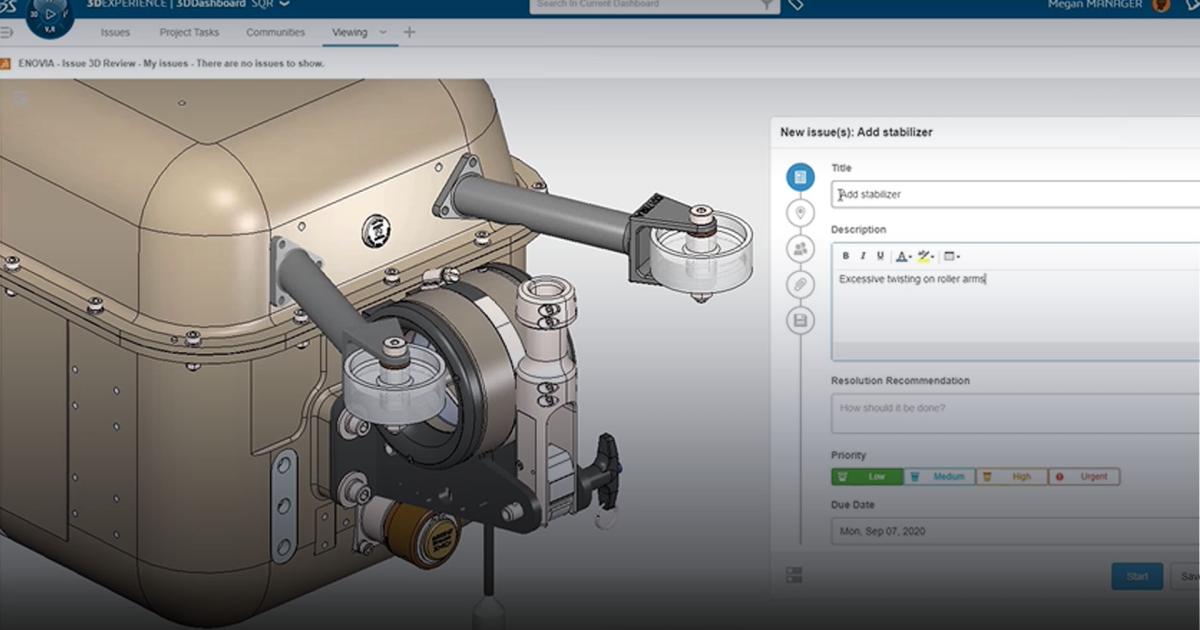Go to issue attachments paperclip step

[800, 284]
